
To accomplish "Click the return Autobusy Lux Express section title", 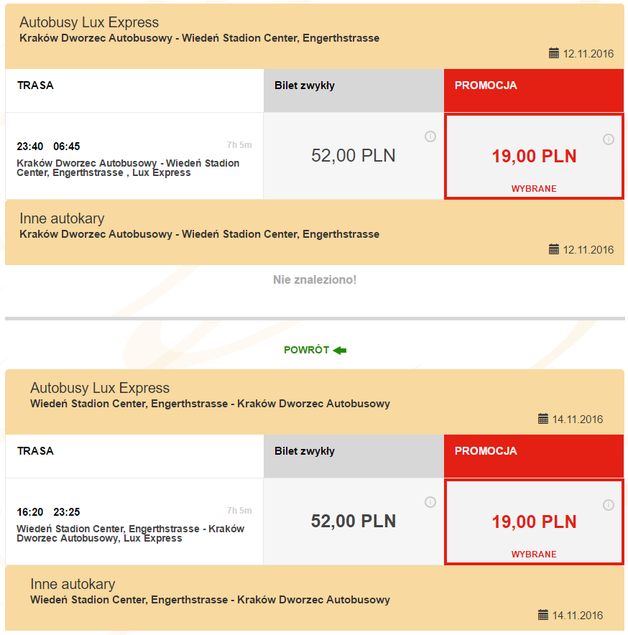I will coord(100,388).
